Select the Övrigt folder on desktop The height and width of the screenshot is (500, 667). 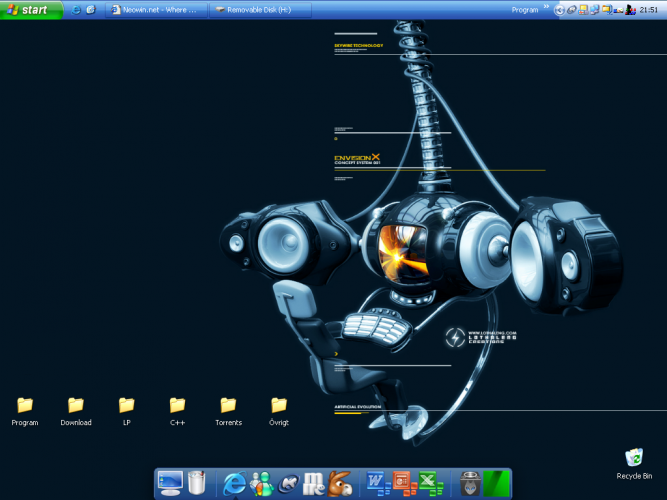point(279,406)
